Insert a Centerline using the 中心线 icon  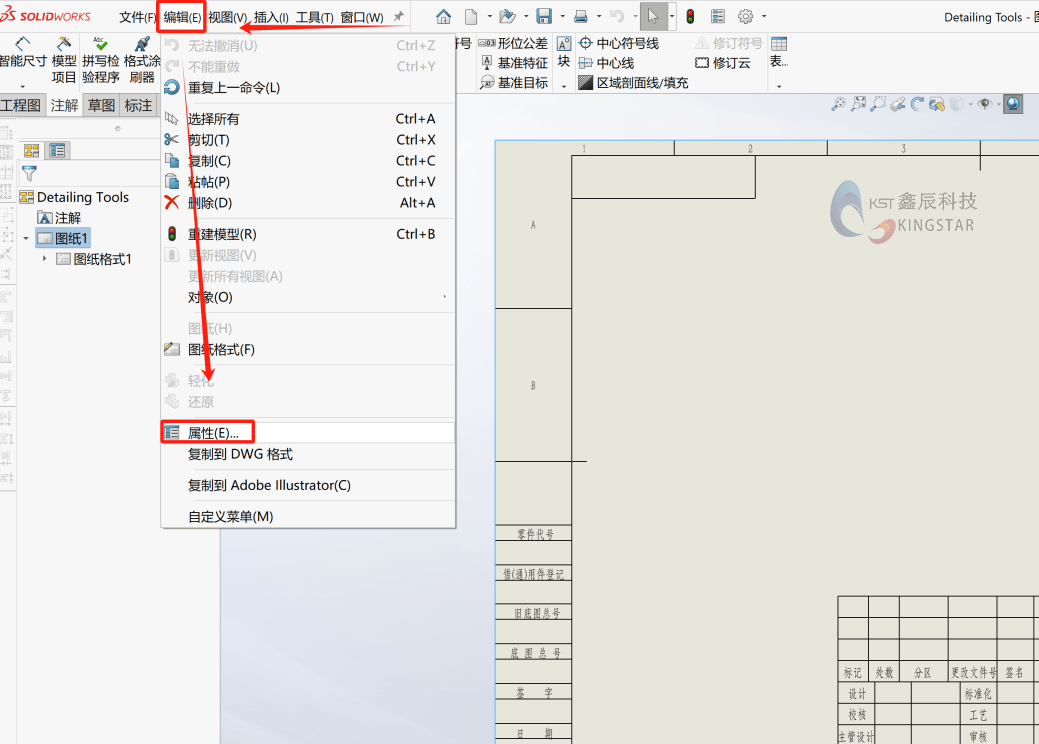click(585, 62)
